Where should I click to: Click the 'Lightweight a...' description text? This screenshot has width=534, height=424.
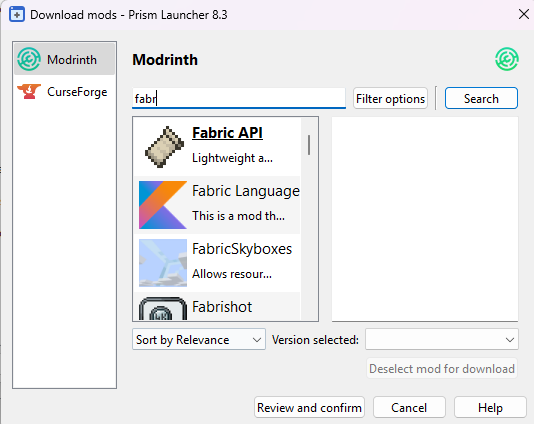tap(232, 158)
